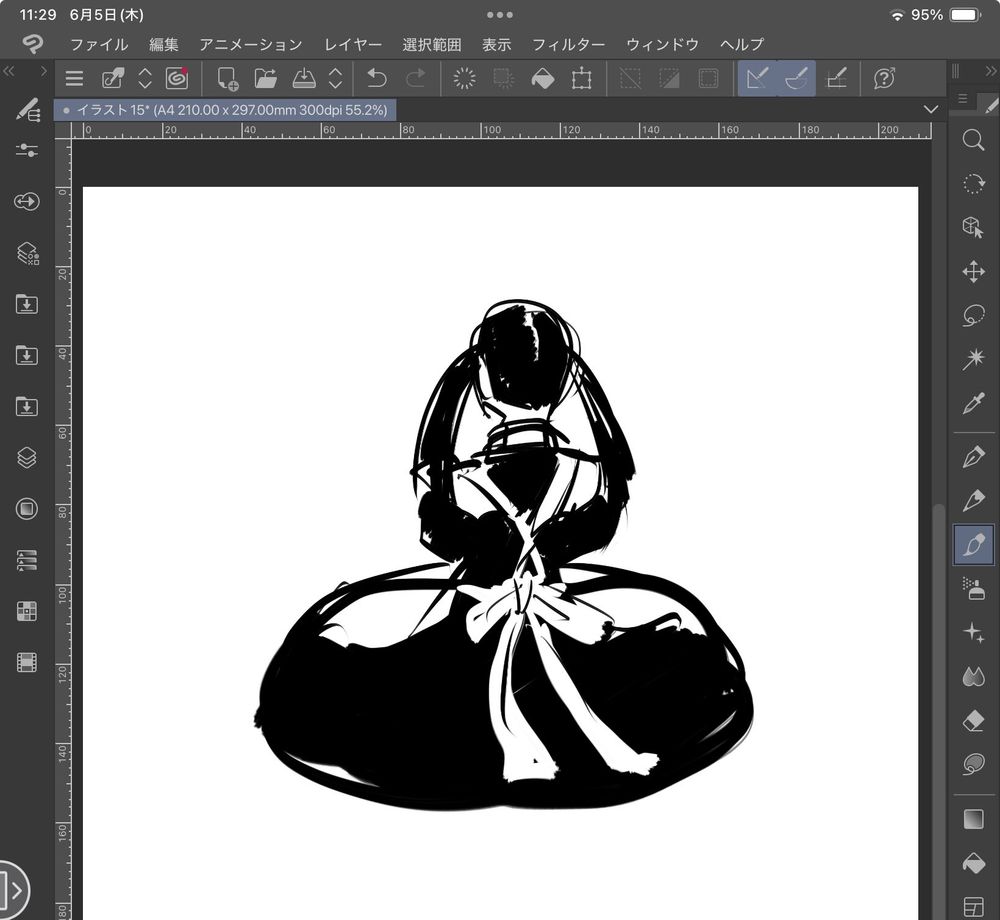Open the アニメーション menu

250,44
